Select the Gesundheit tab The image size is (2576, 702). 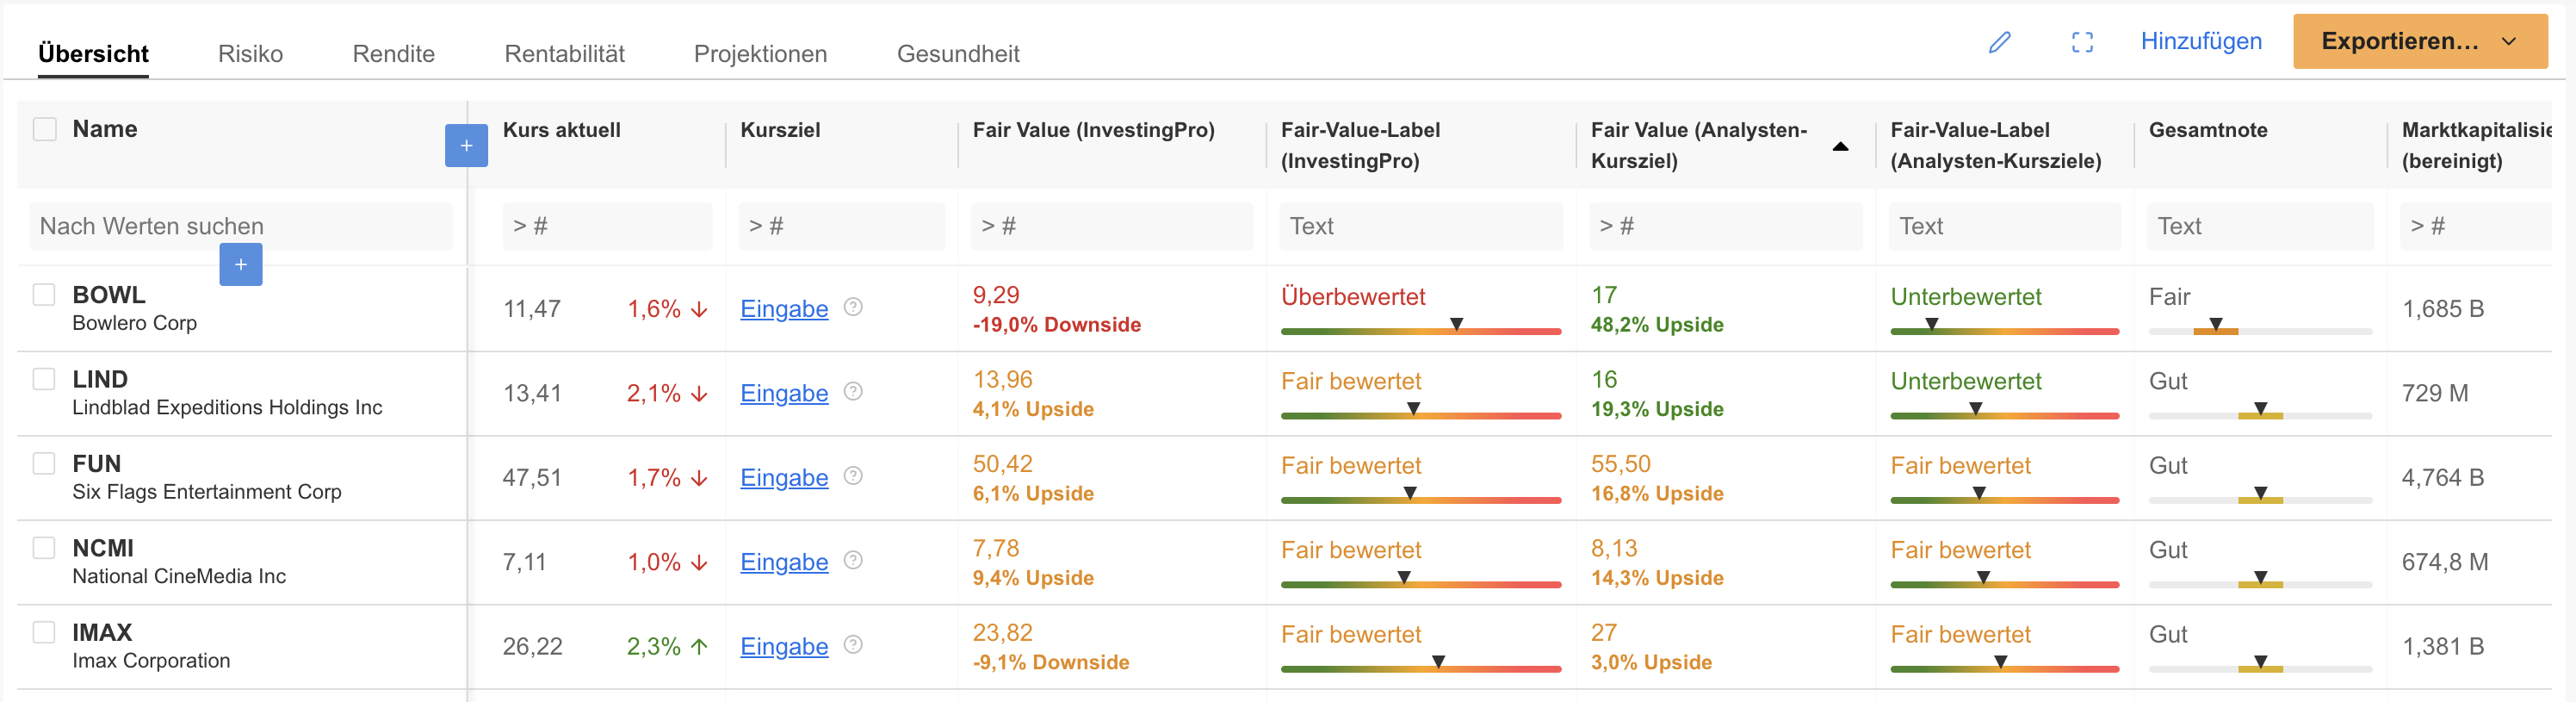point(958,53)
